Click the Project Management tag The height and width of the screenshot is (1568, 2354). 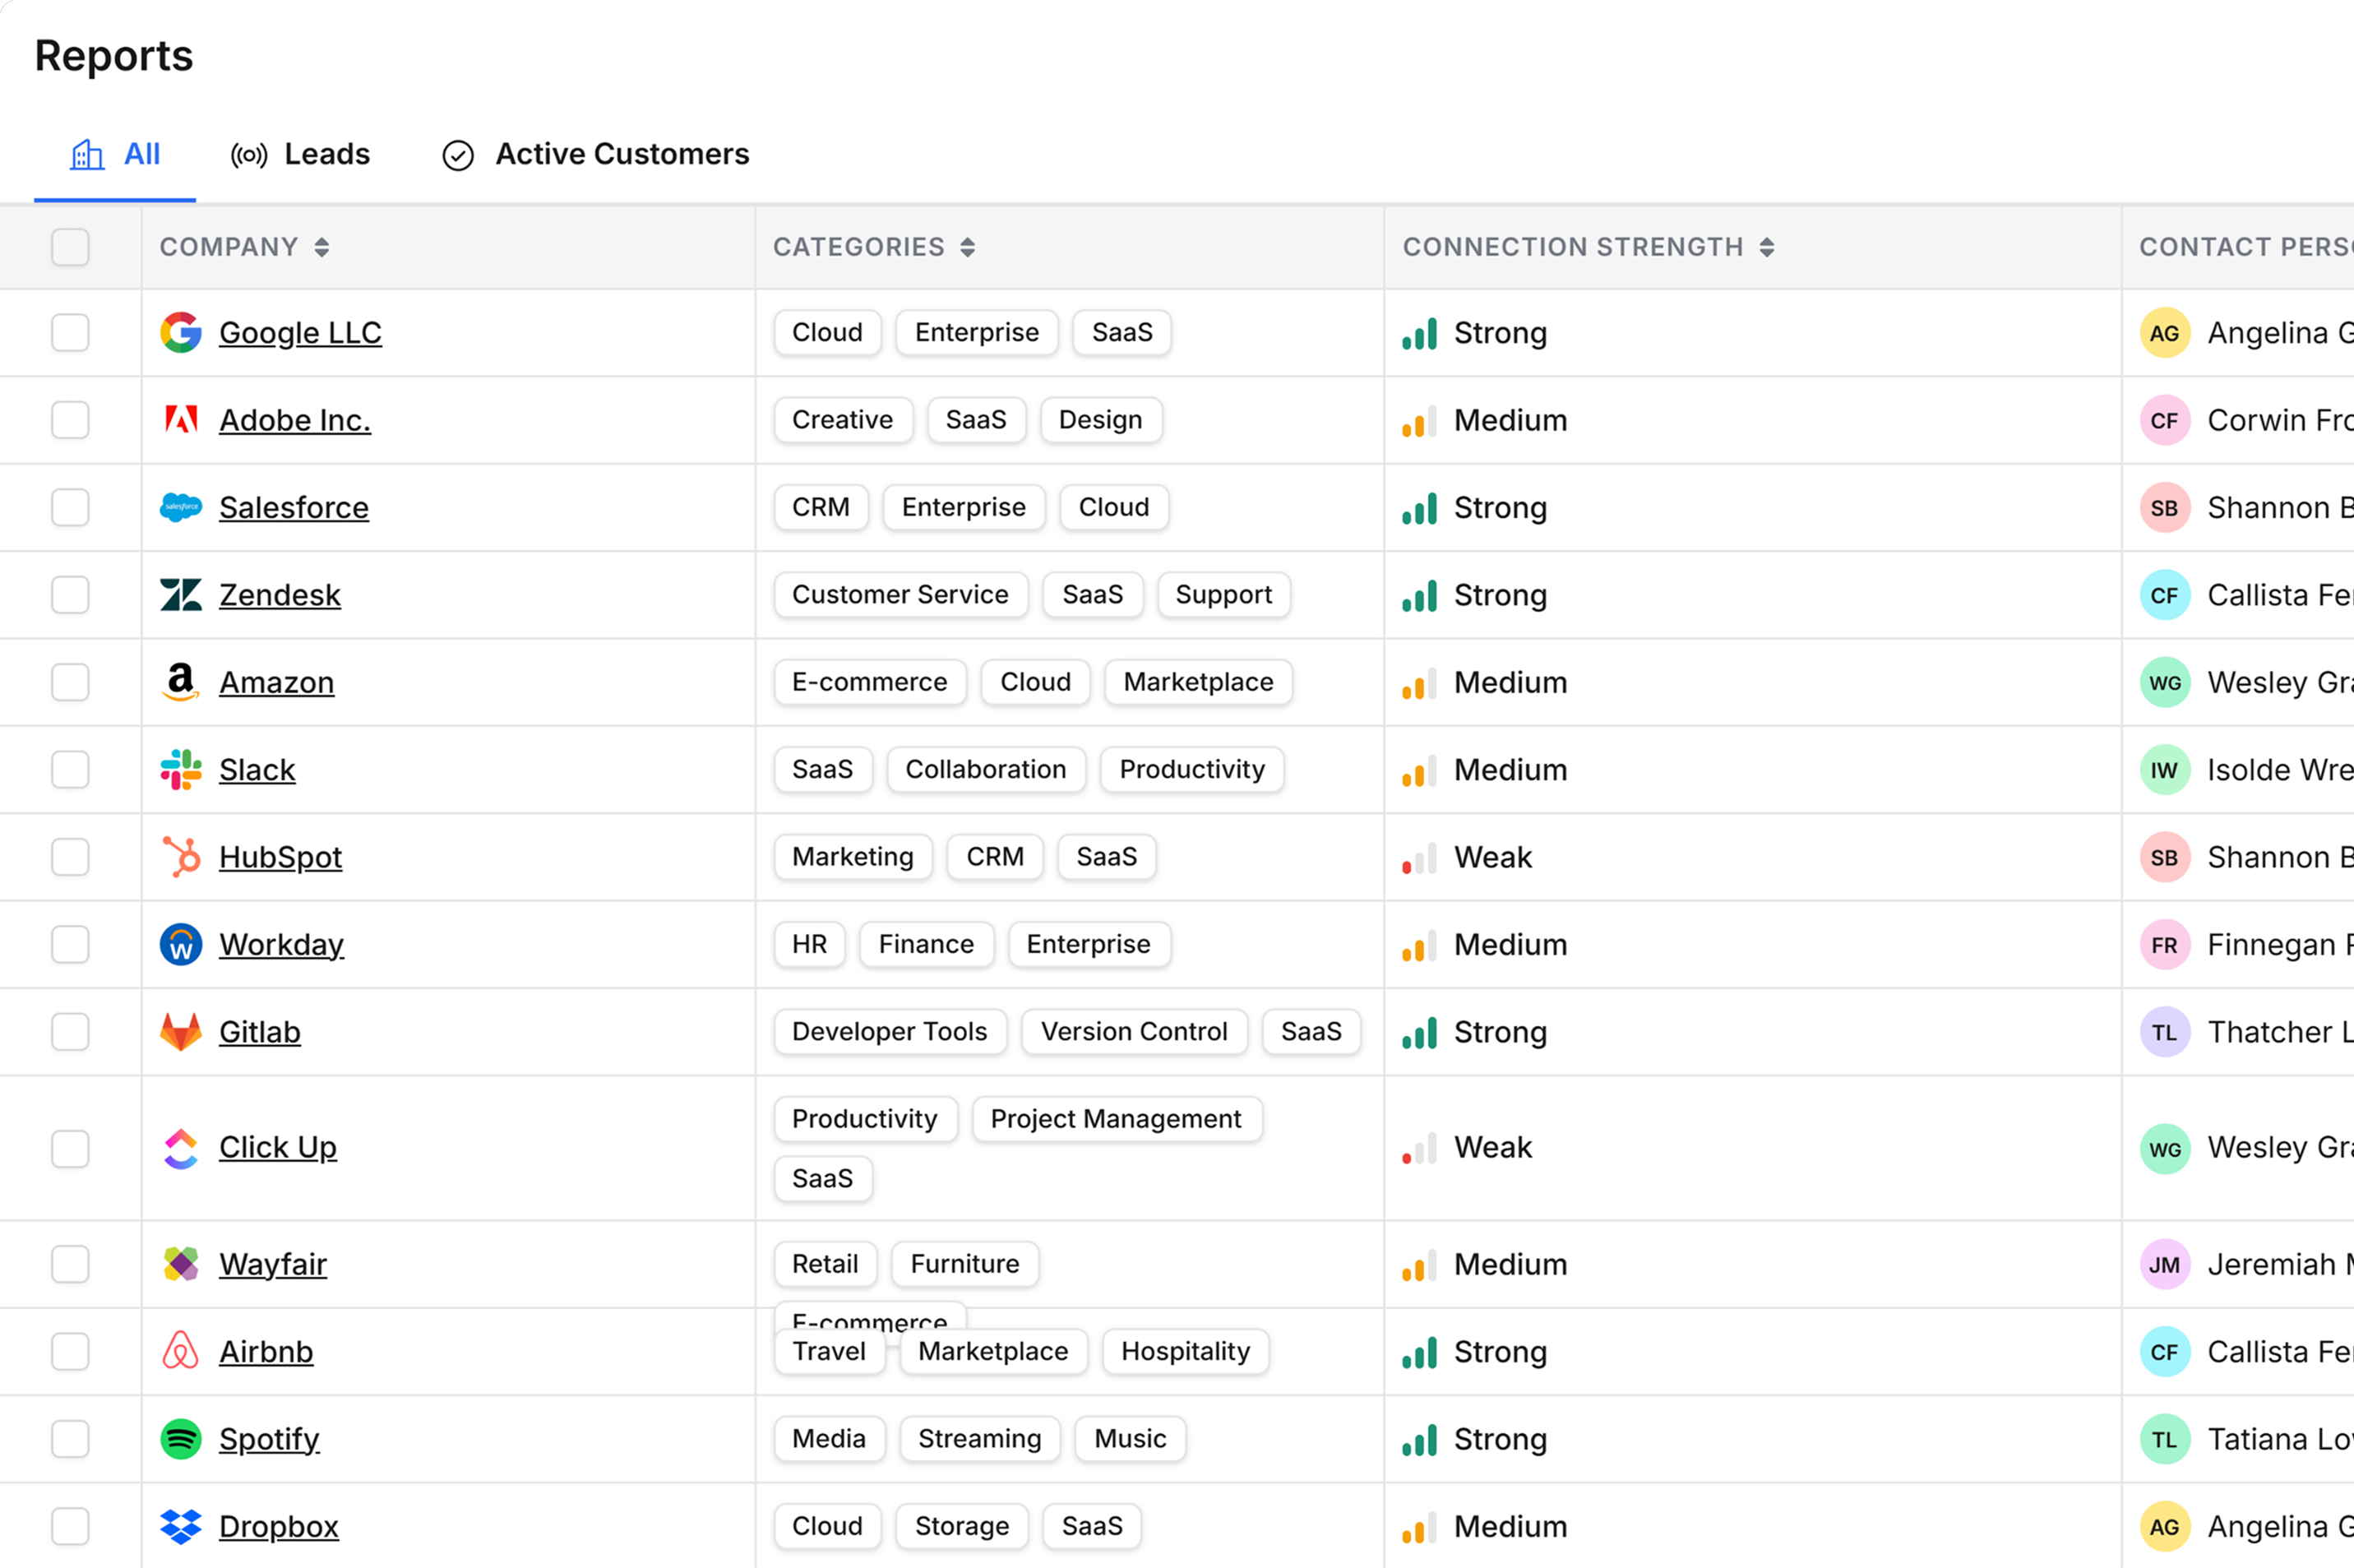point(1116,1119)
